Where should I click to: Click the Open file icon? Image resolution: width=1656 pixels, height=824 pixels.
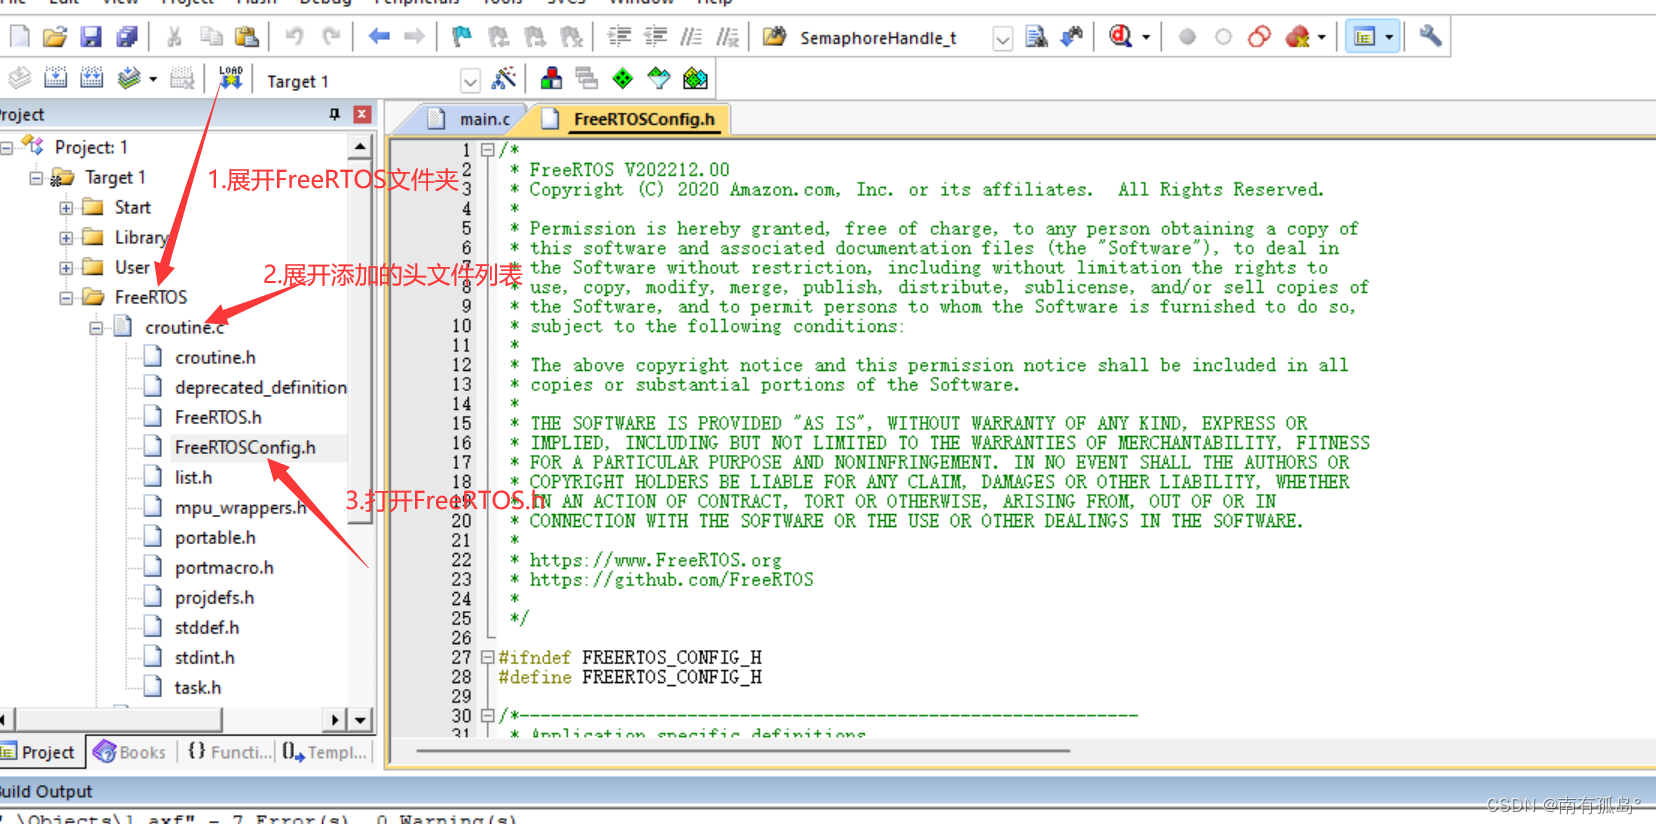tap(55, 37)
